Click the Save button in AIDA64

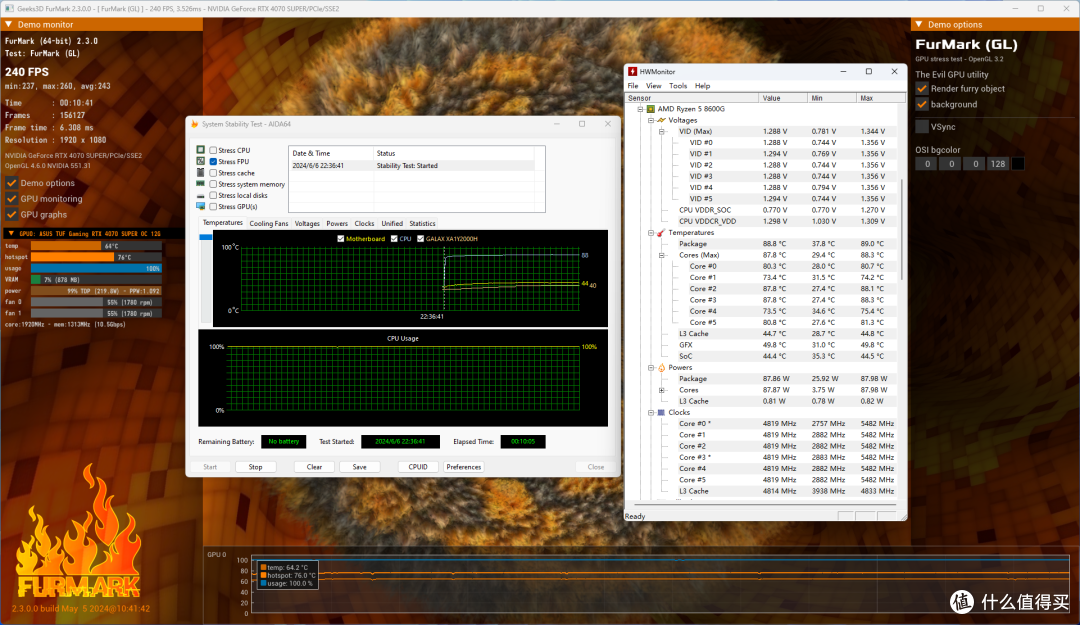tap(360, 467)
